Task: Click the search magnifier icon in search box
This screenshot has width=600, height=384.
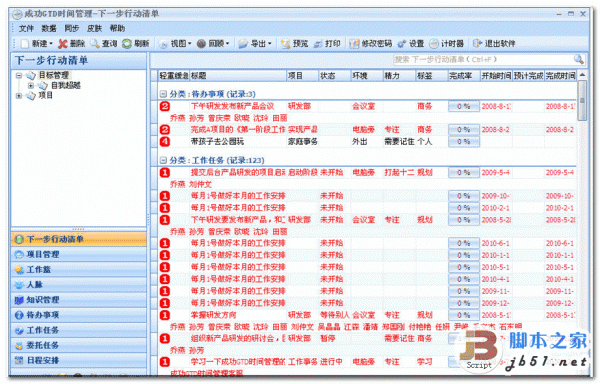Action: 578,59
